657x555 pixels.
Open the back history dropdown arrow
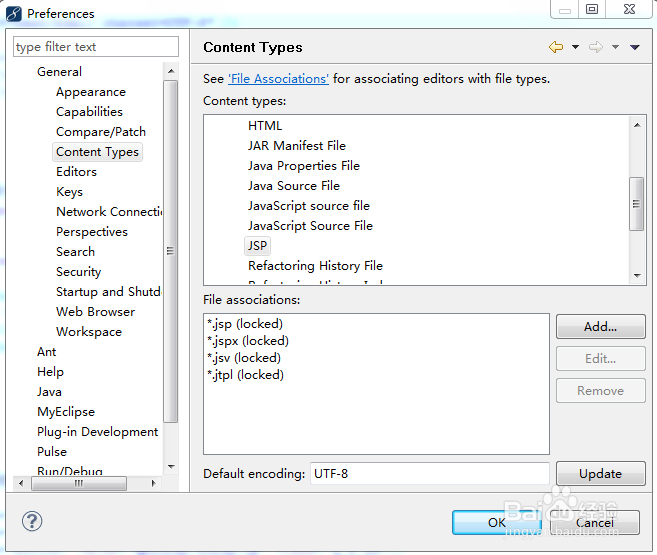pos(575,47)
